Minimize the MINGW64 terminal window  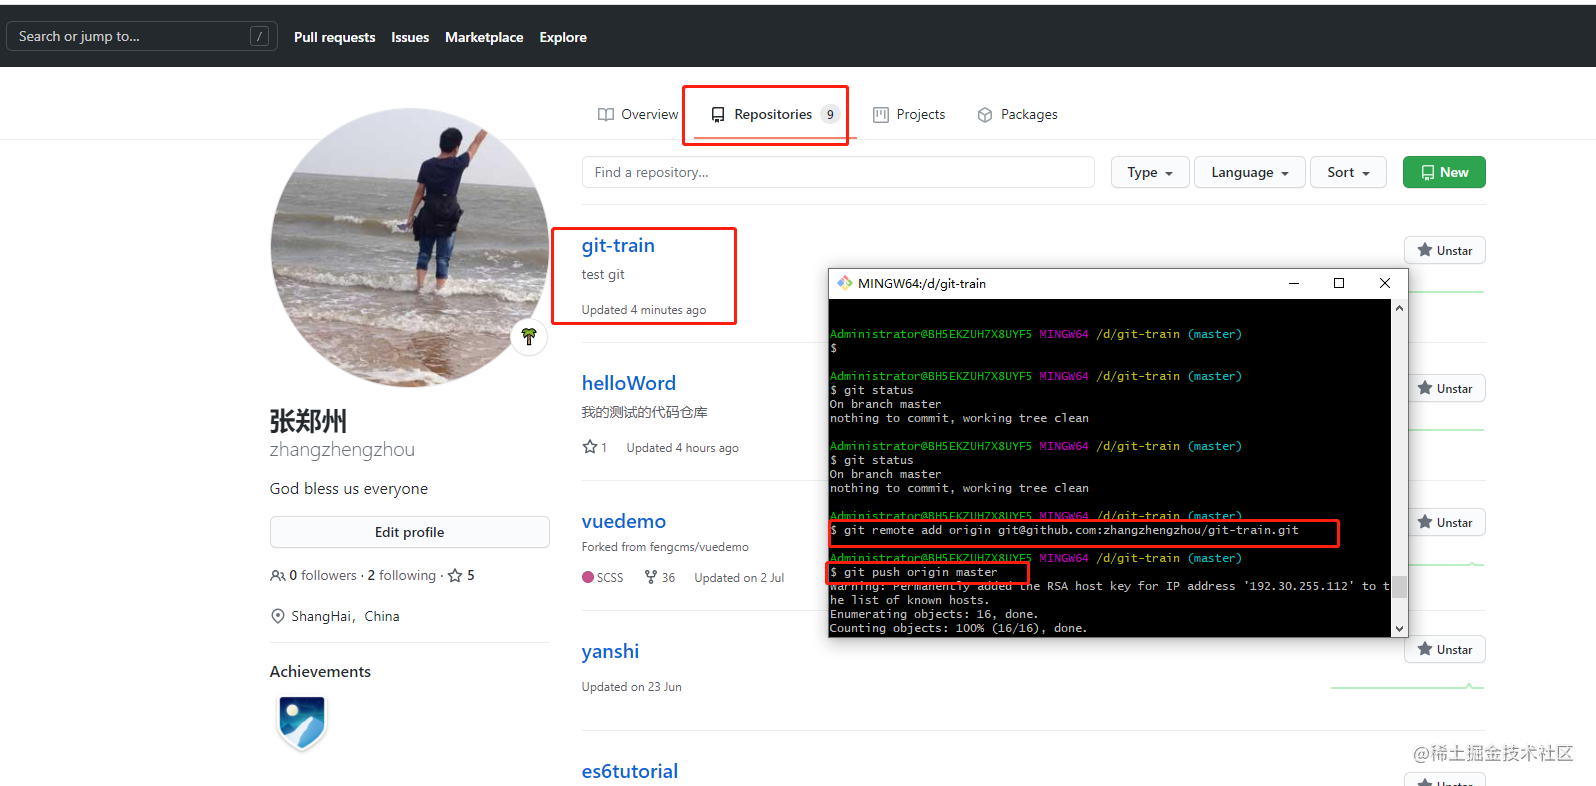point(1294,283)
